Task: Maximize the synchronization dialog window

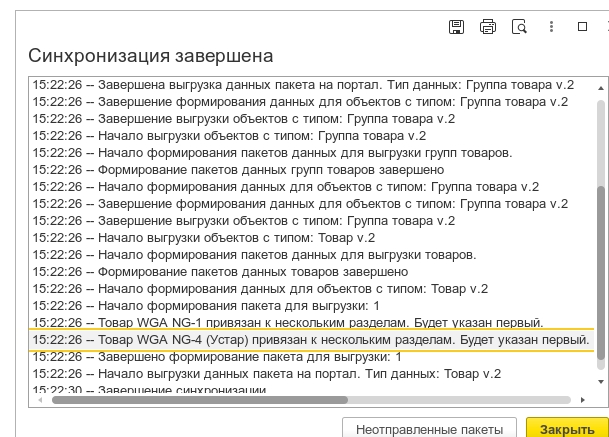Action: [583, 27]
